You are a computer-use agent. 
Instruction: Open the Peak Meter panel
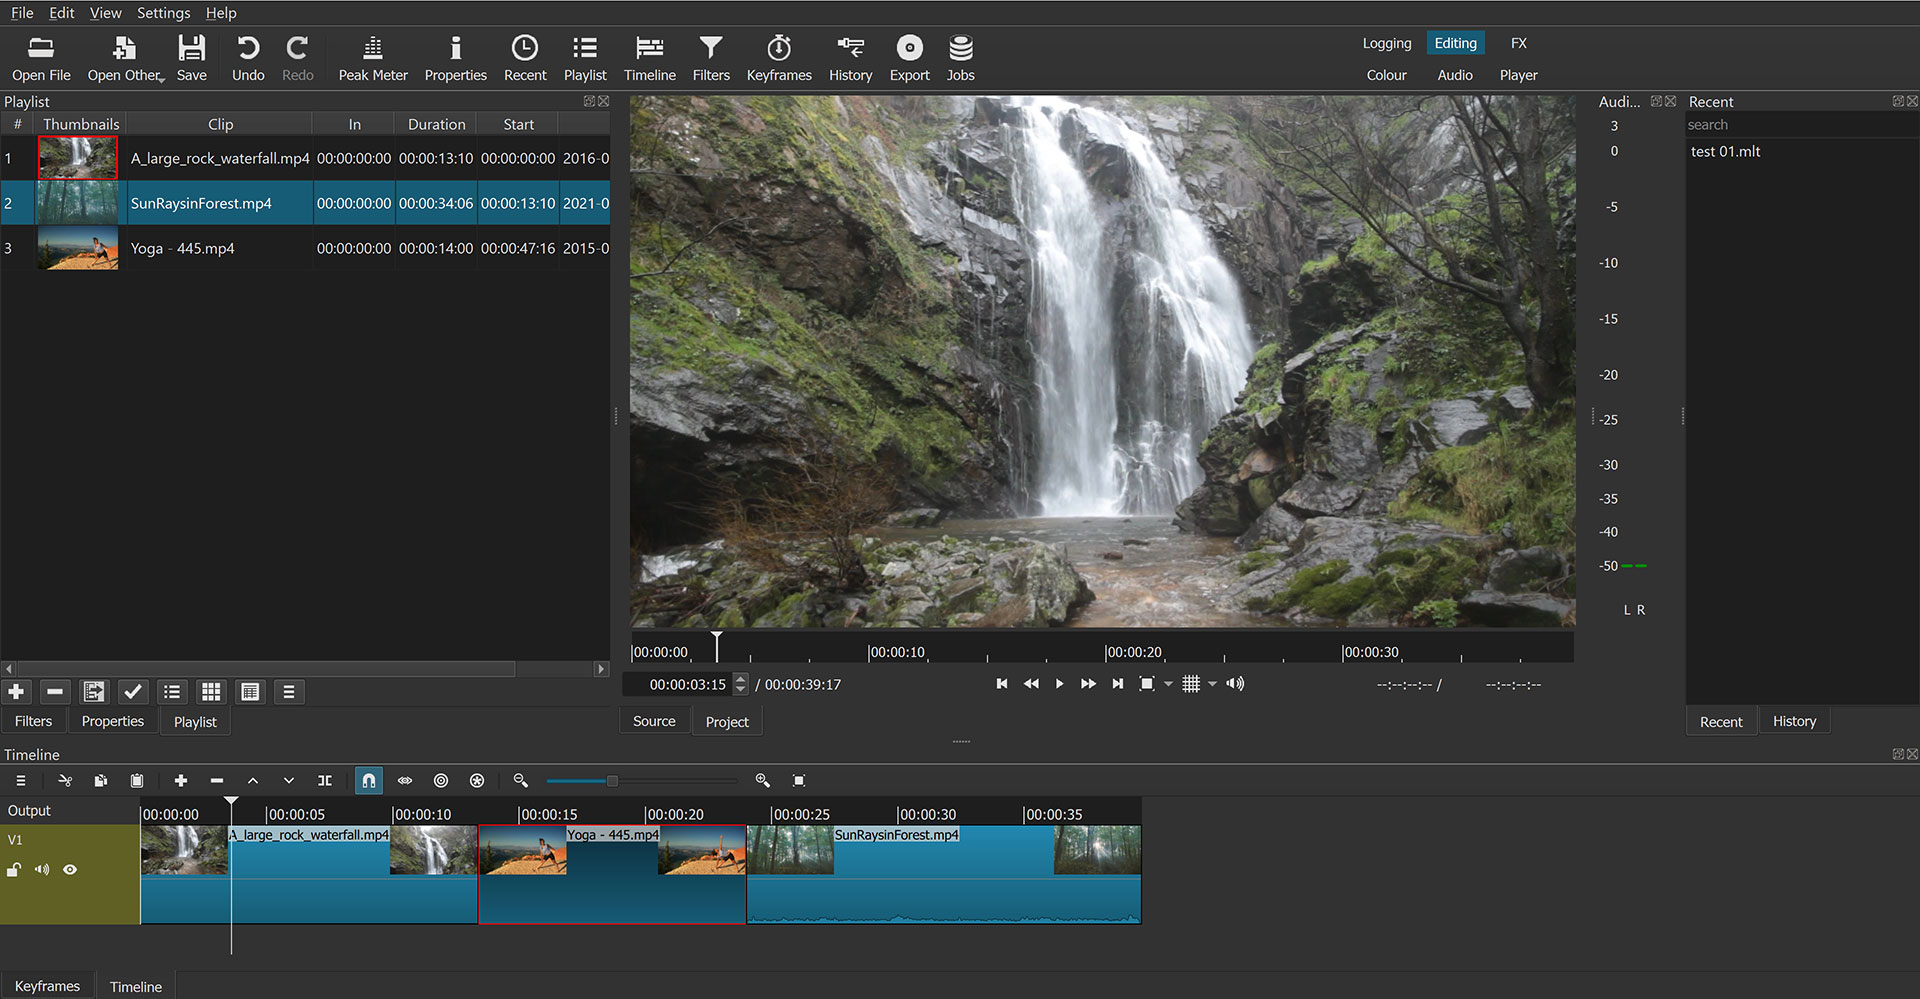pos(373,57)
